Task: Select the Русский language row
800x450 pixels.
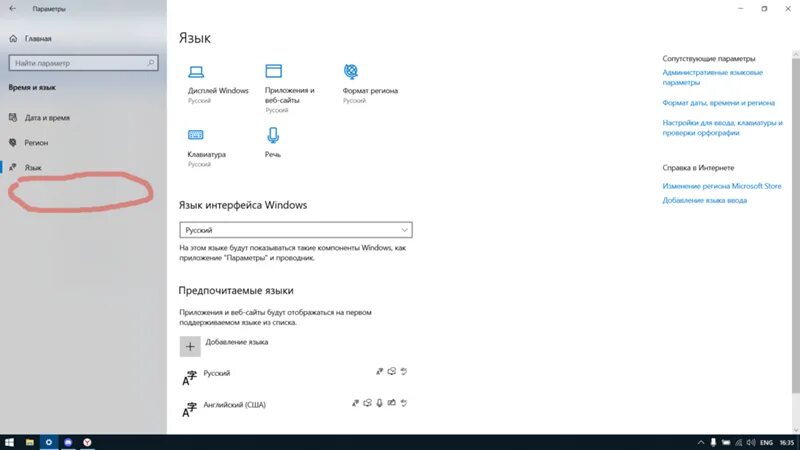Action: 295,377
